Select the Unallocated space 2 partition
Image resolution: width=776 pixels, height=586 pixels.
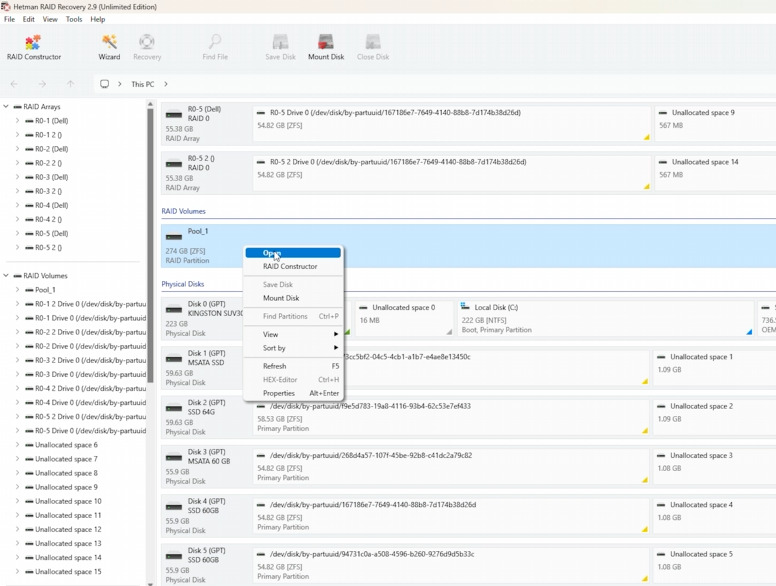(x=714, y=417)
